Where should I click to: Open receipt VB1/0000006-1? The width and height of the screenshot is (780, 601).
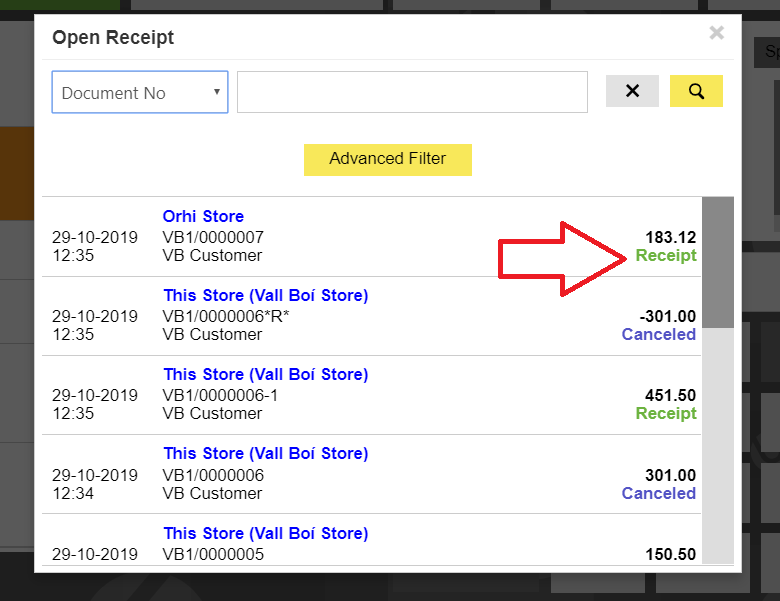coord(220,395)
